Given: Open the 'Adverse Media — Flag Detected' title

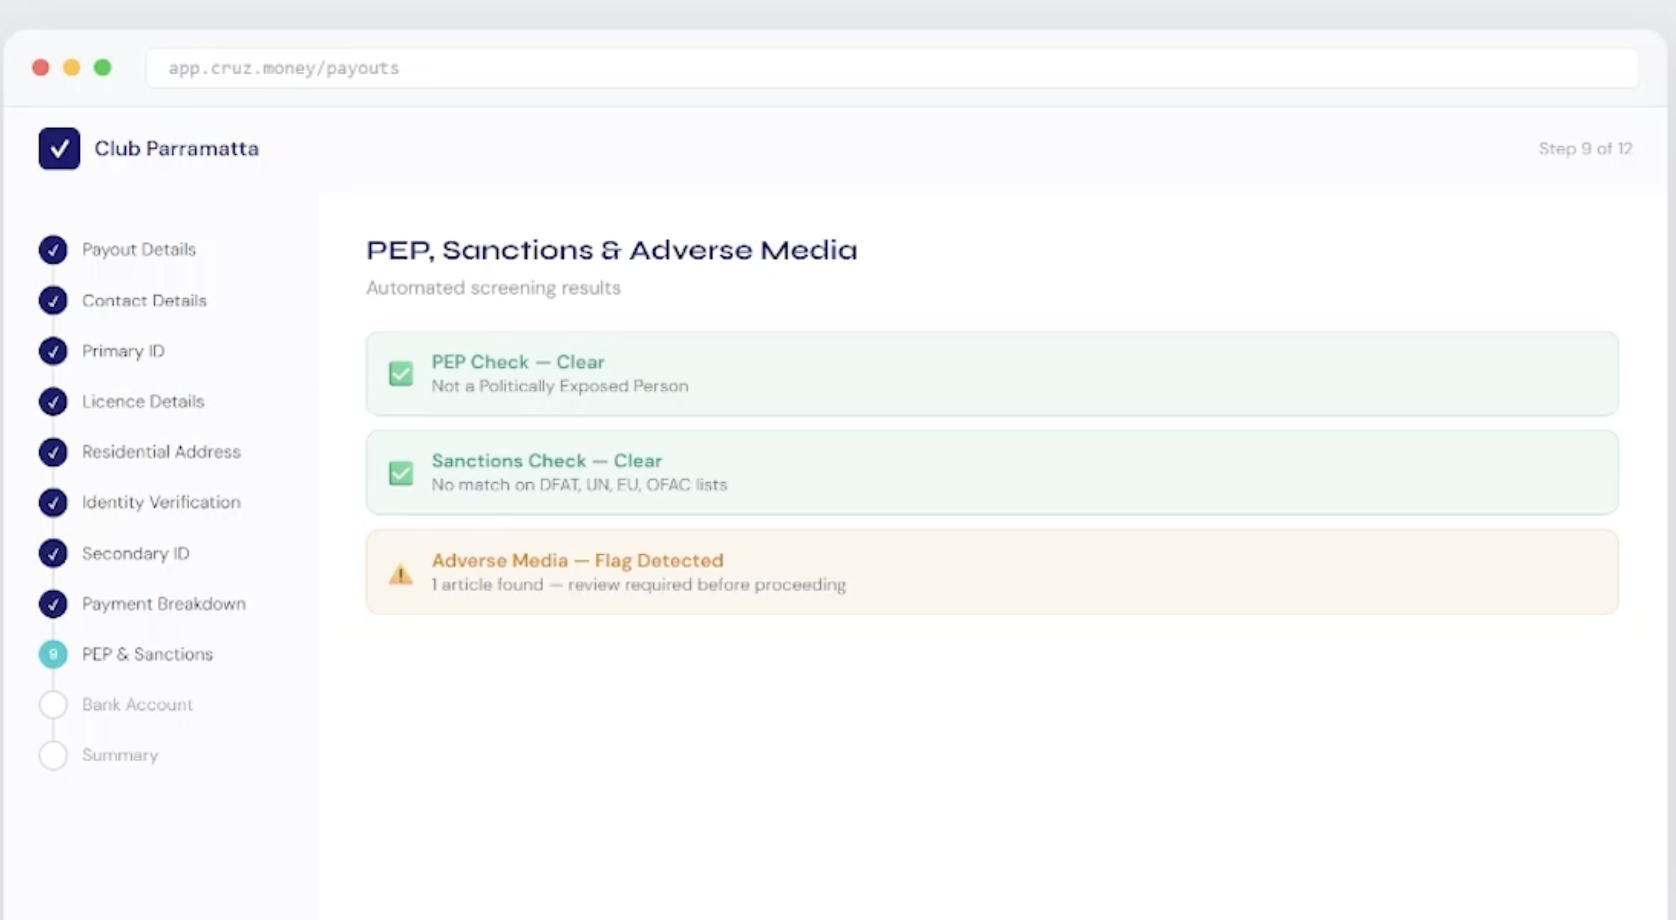Looking at the screenshot, I should [x=577, y=561].
